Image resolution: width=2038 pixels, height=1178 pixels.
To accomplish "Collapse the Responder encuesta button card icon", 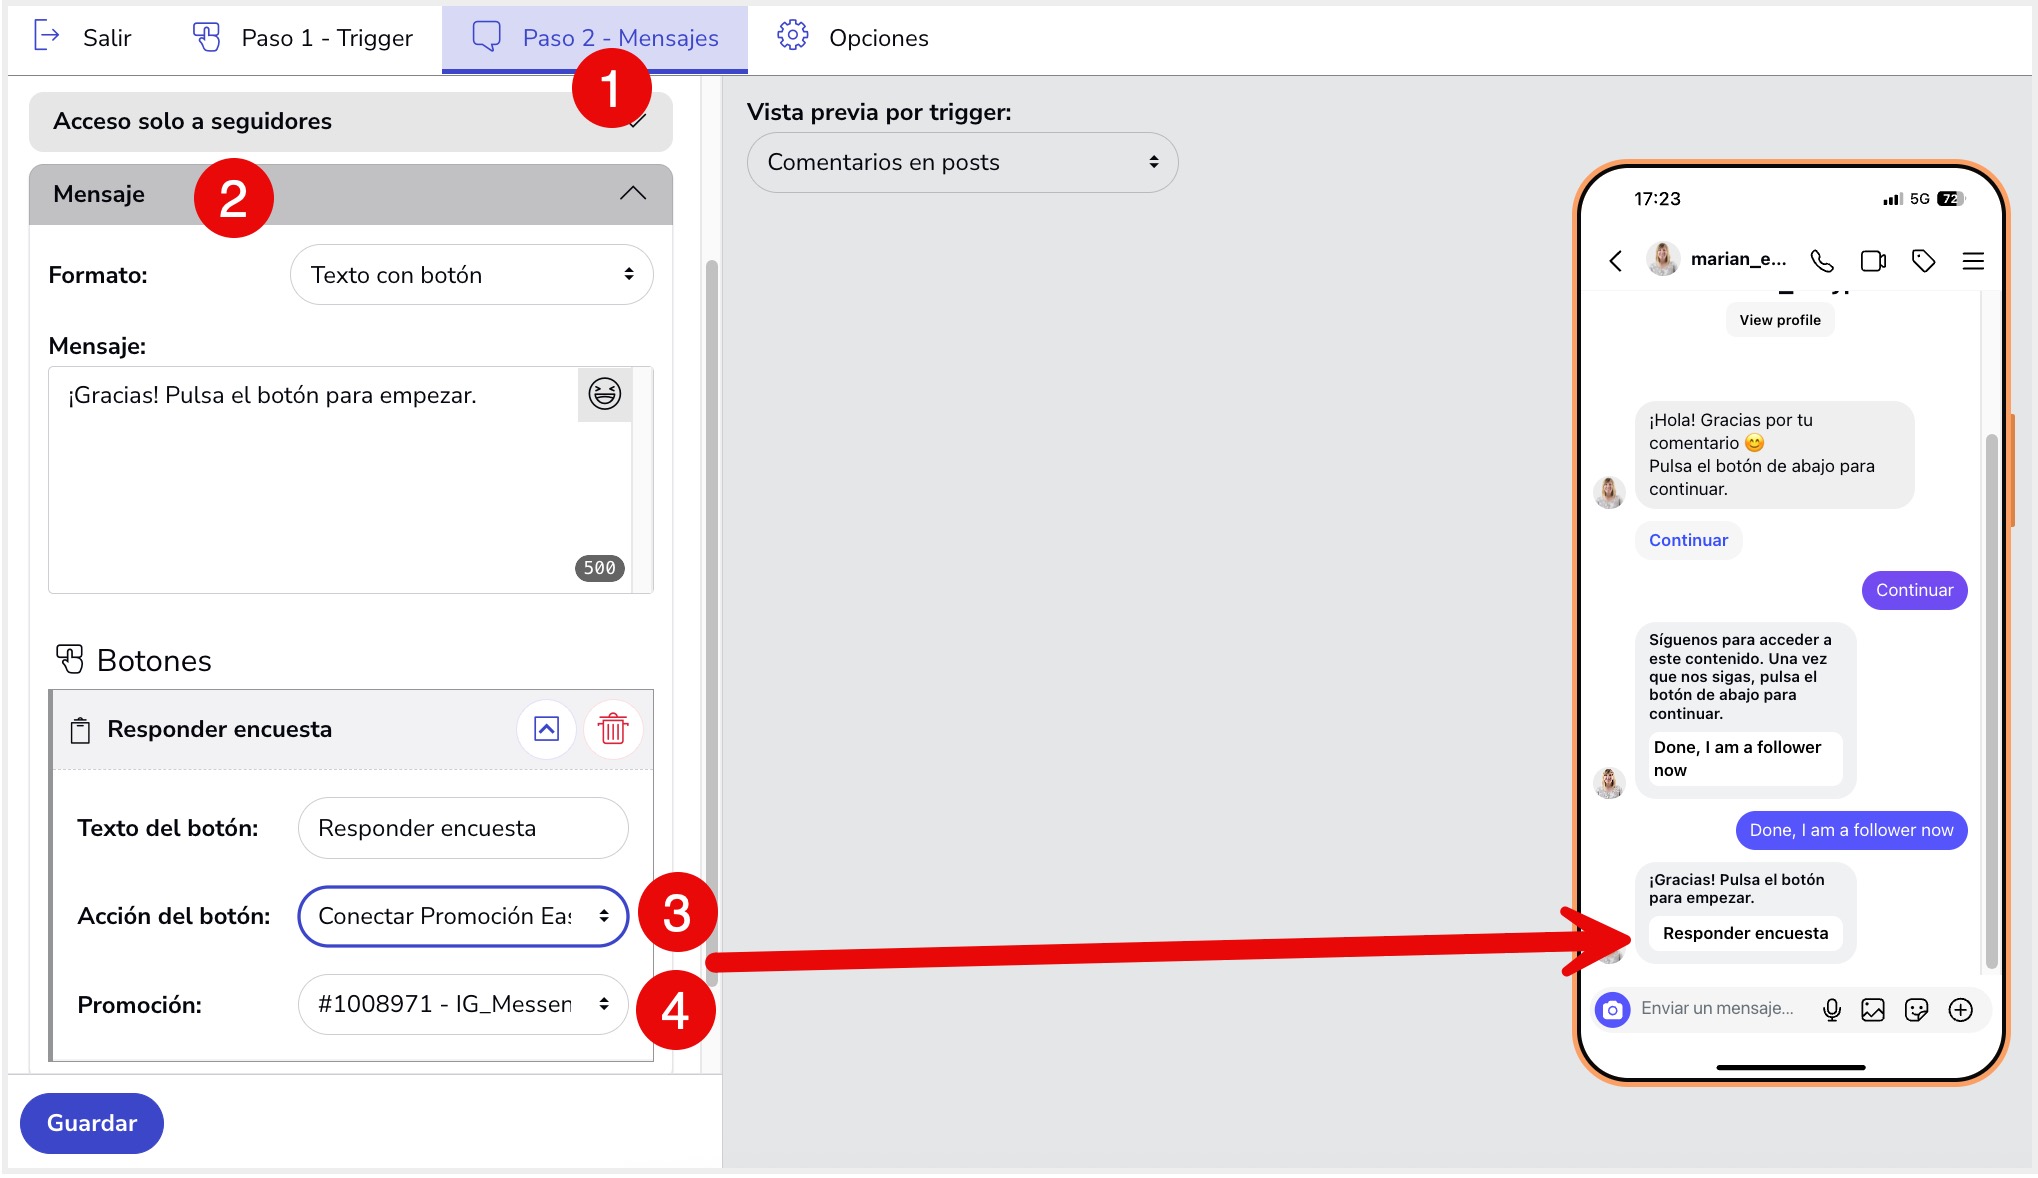I will [546, 729].
